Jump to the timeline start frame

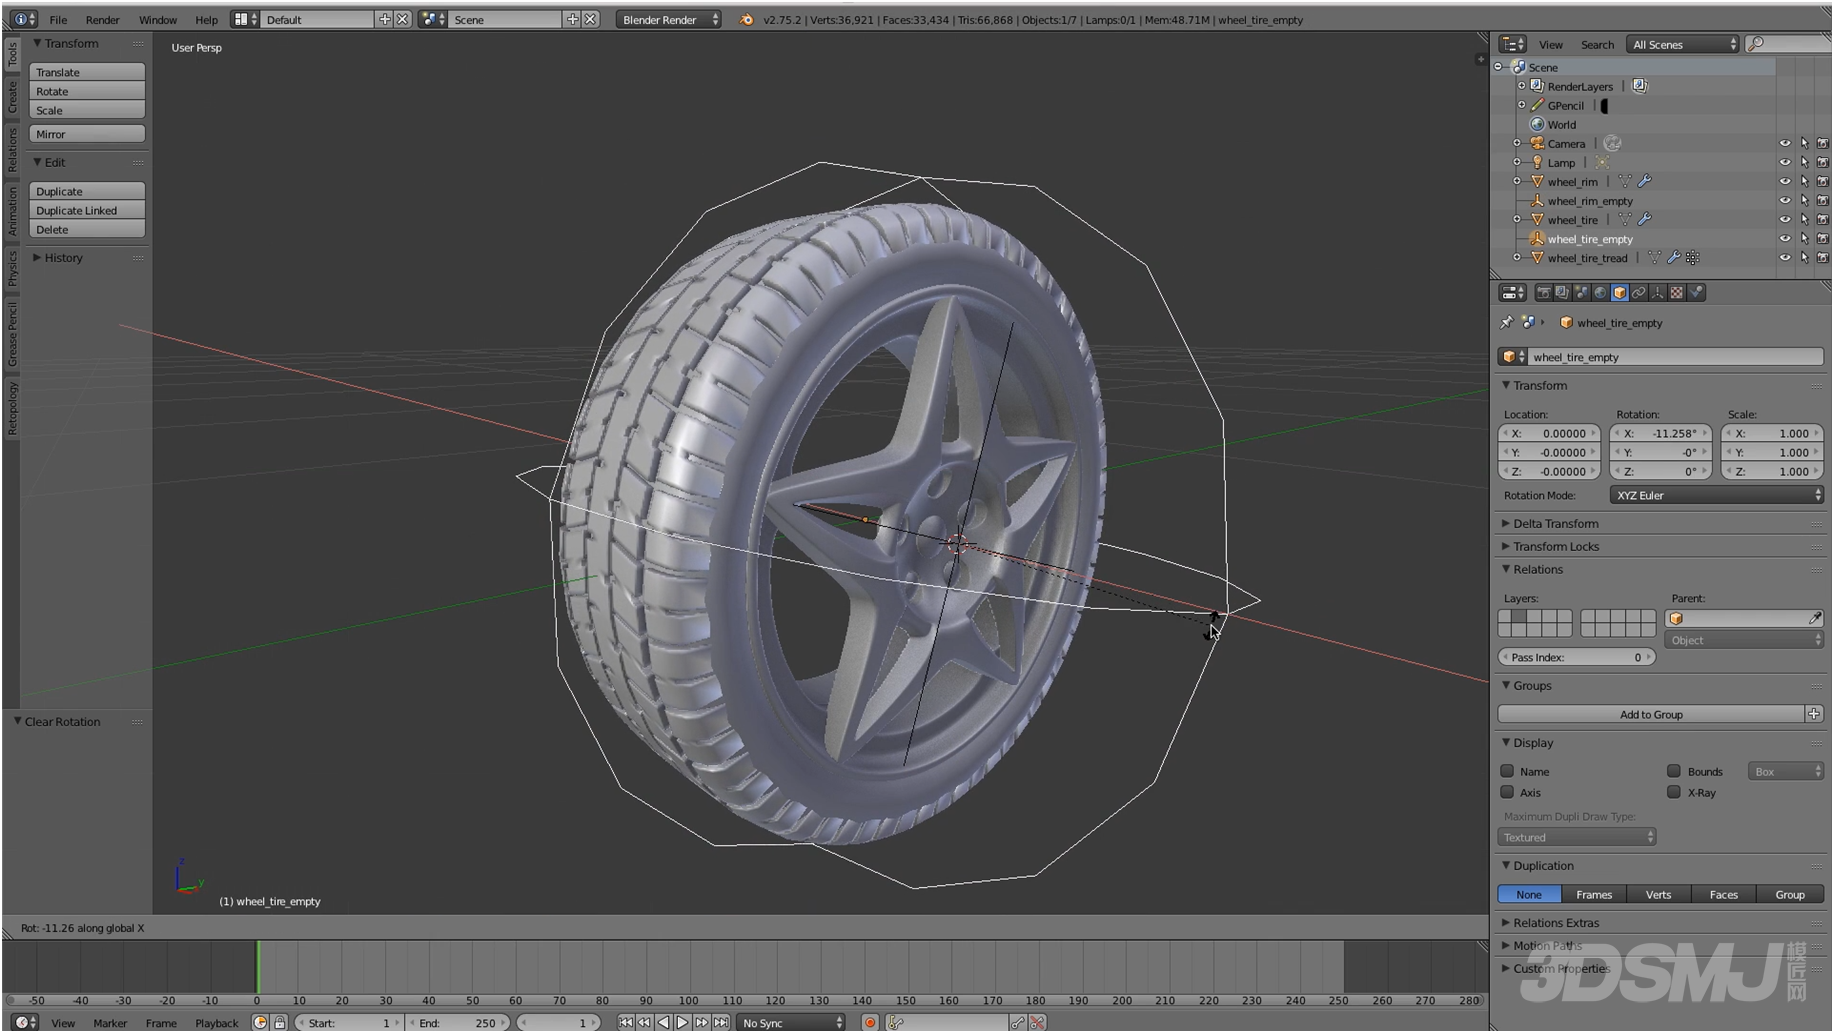[x=625, y=1022]
